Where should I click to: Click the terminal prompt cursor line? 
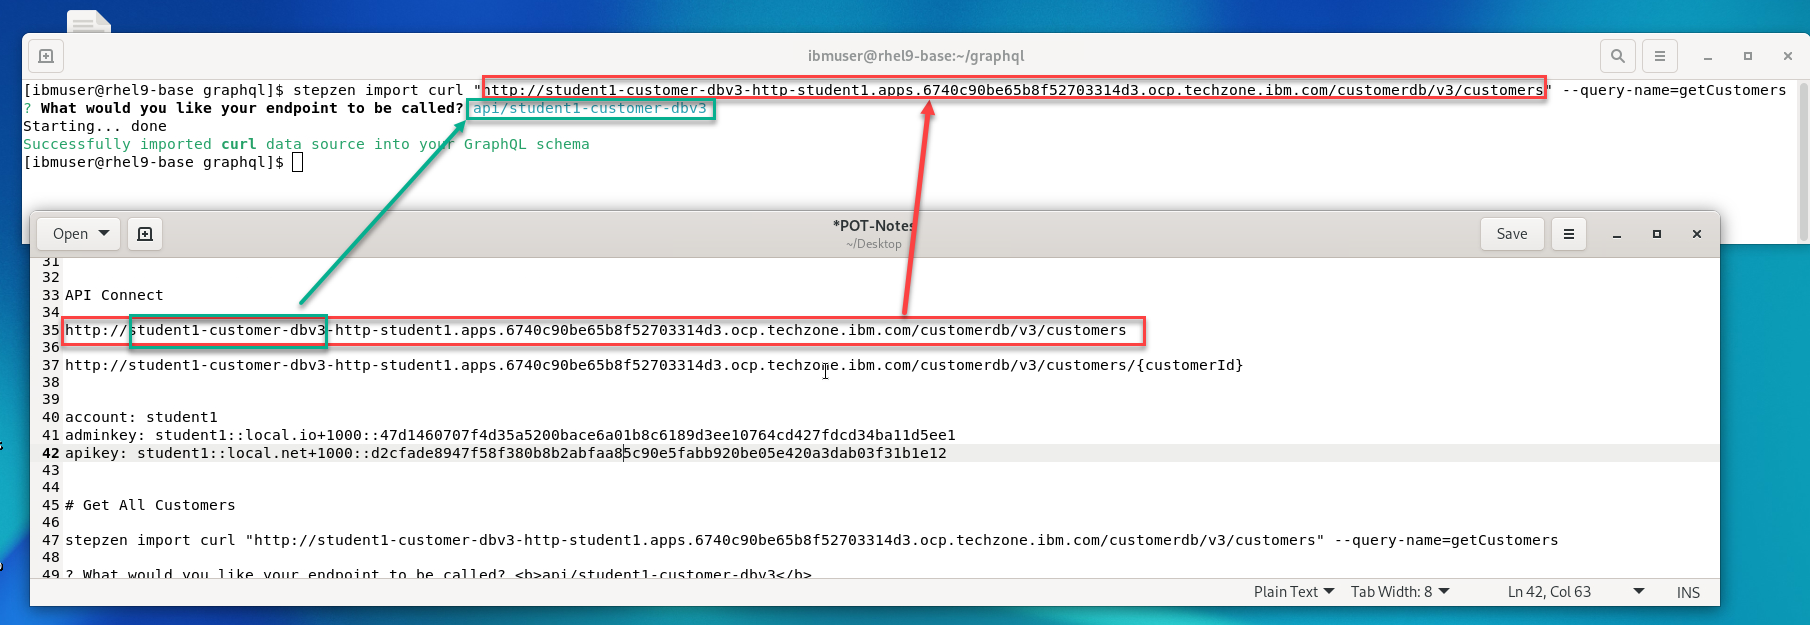(x=297, y=162)
